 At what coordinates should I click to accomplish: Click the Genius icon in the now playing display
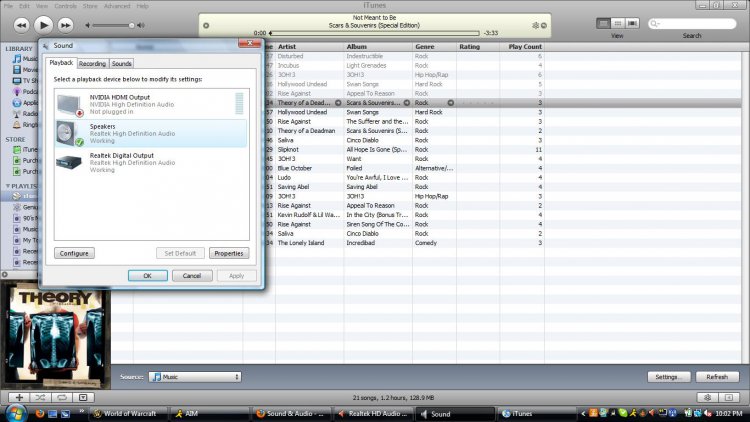[x=535, y=25]
